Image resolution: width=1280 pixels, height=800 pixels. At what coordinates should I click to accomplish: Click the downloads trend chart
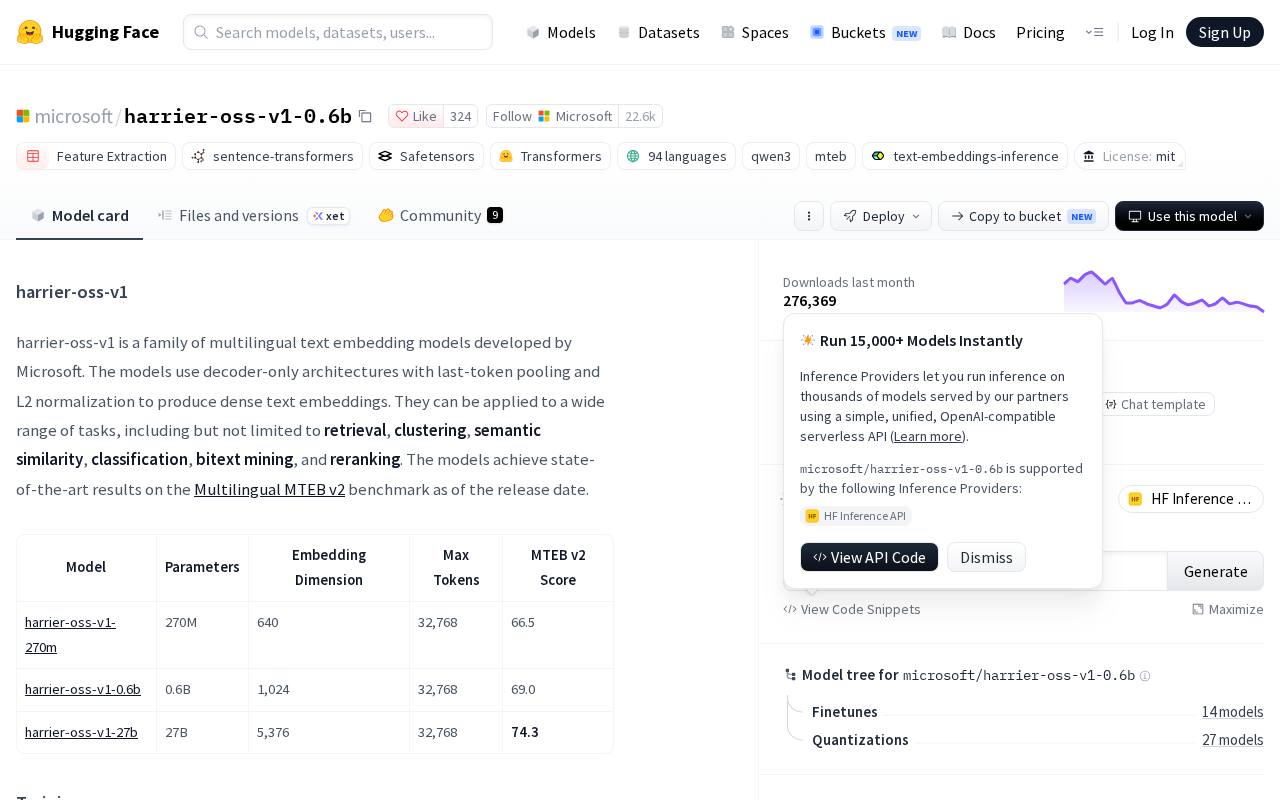[x=1164, y=291]
